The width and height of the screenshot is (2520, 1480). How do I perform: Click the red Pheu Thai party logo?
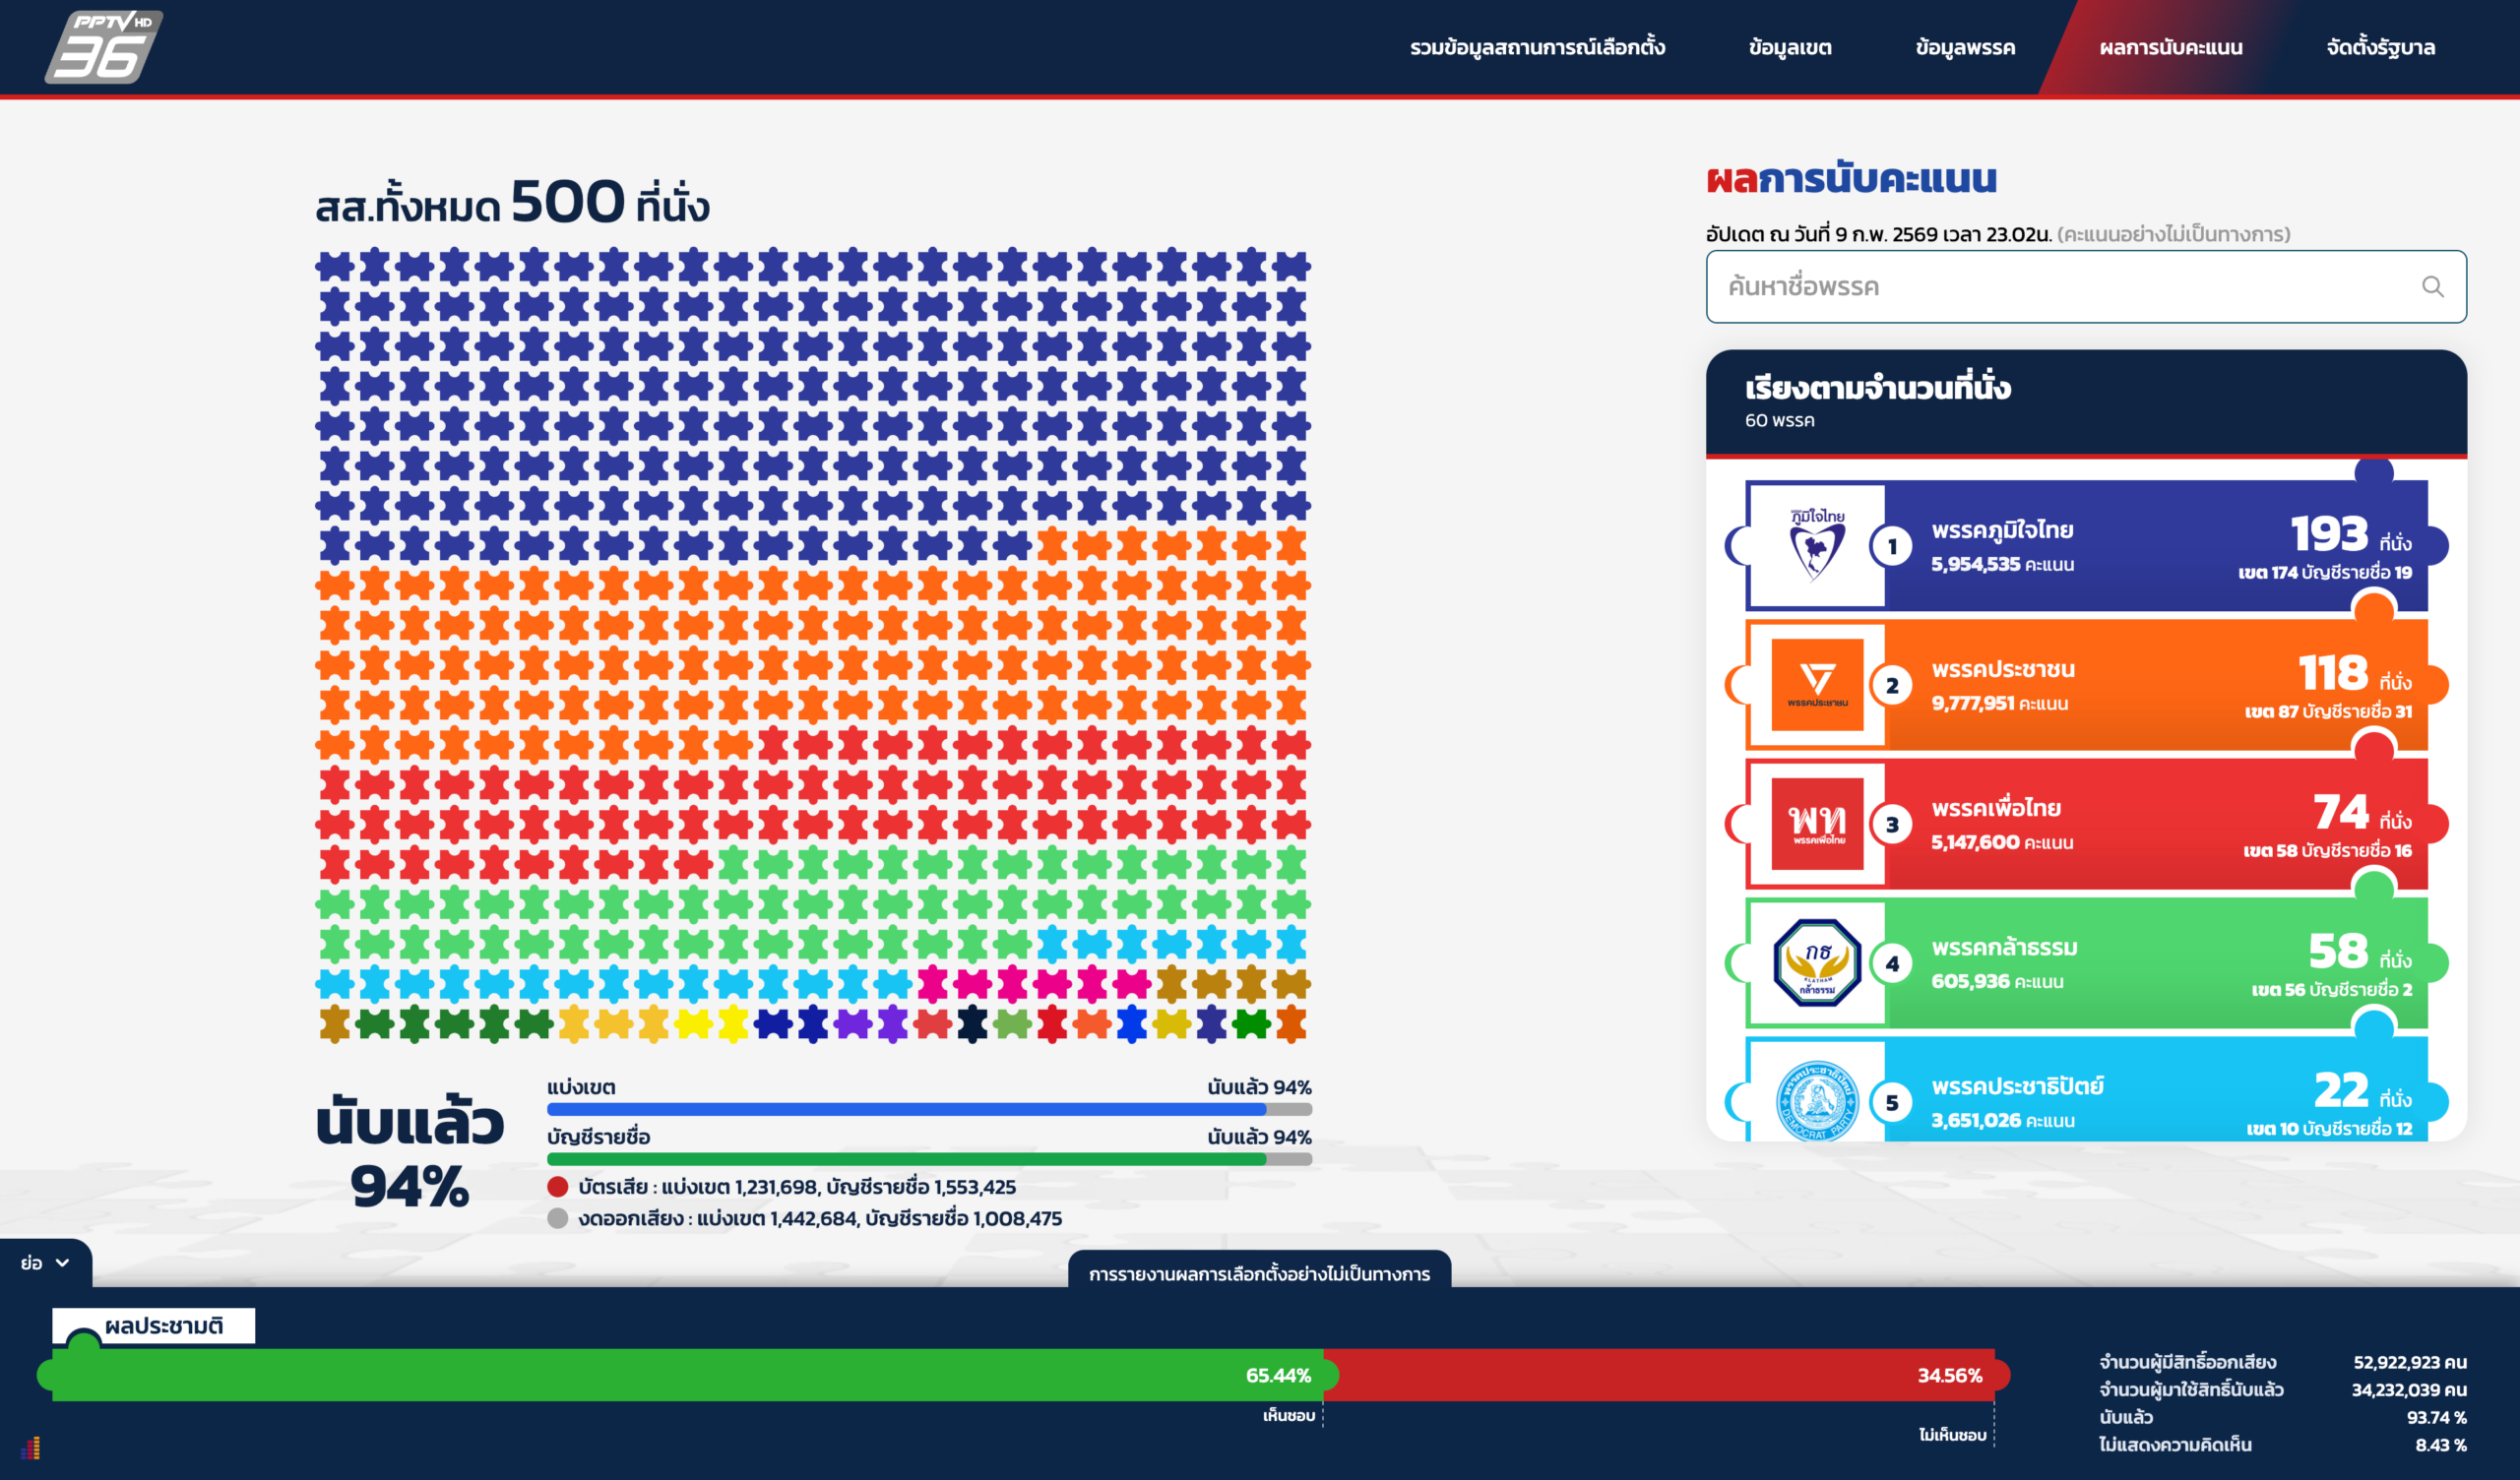click(1817, 824)
